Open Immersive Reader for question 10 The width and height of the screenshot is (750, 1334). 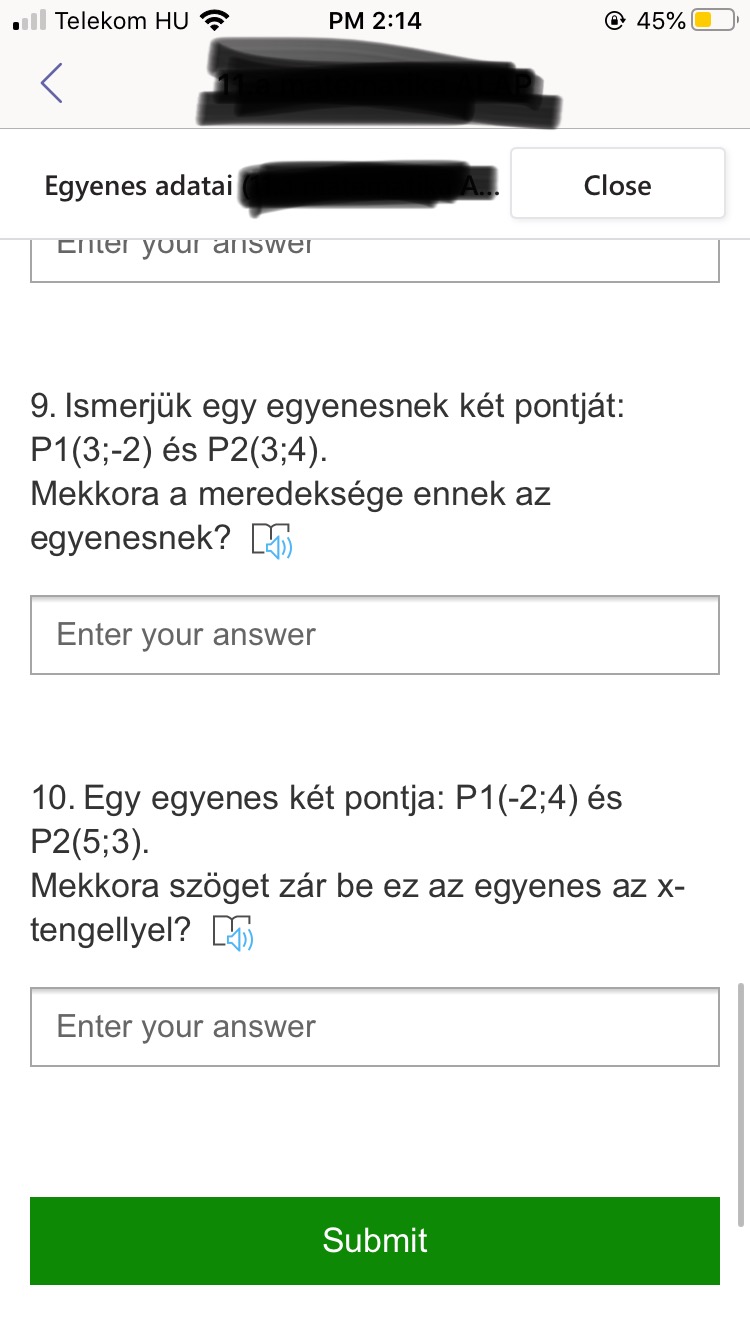pyautogui.click(x=234, y=932)
